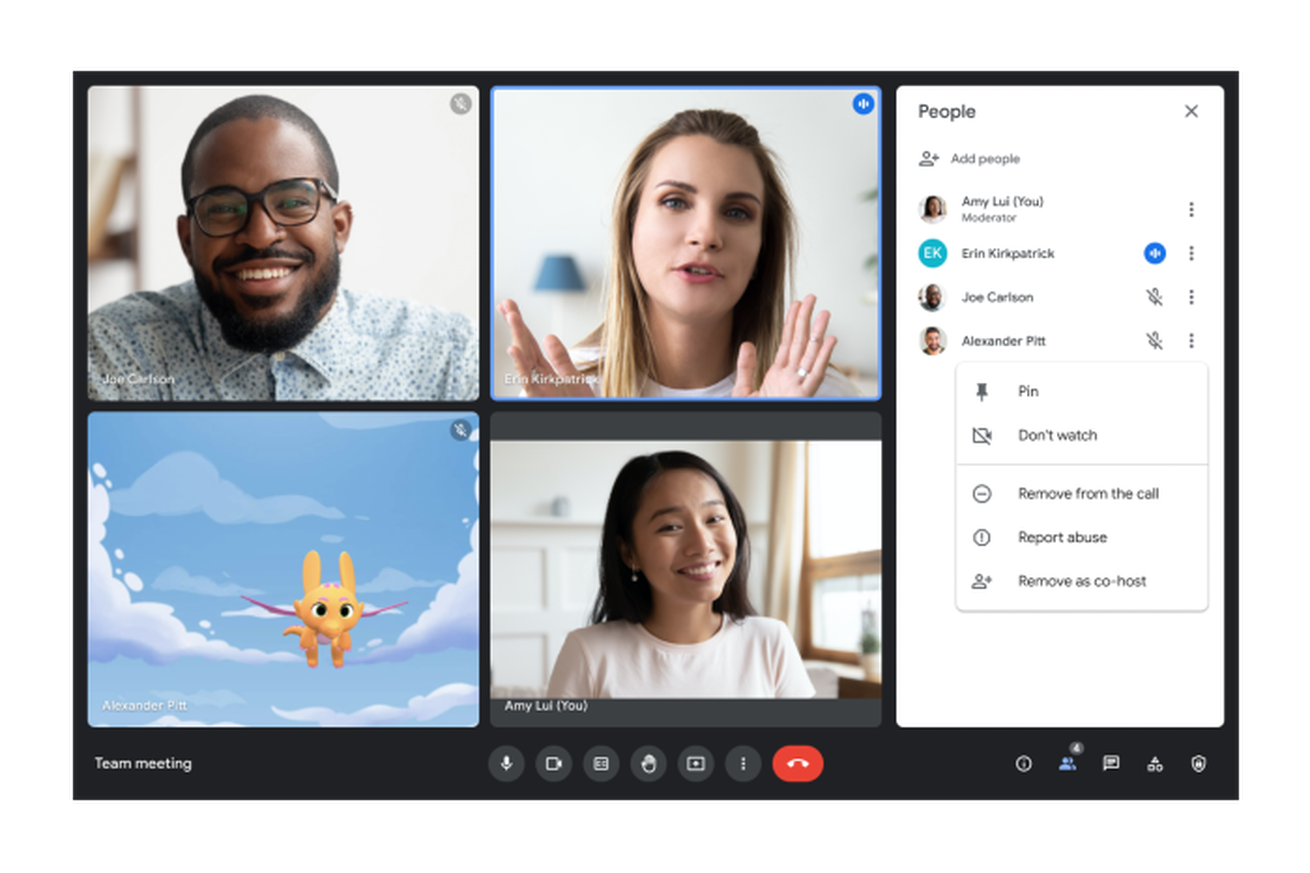
Task: Select Pin from the context menu
Action: tap(1028, 392)
